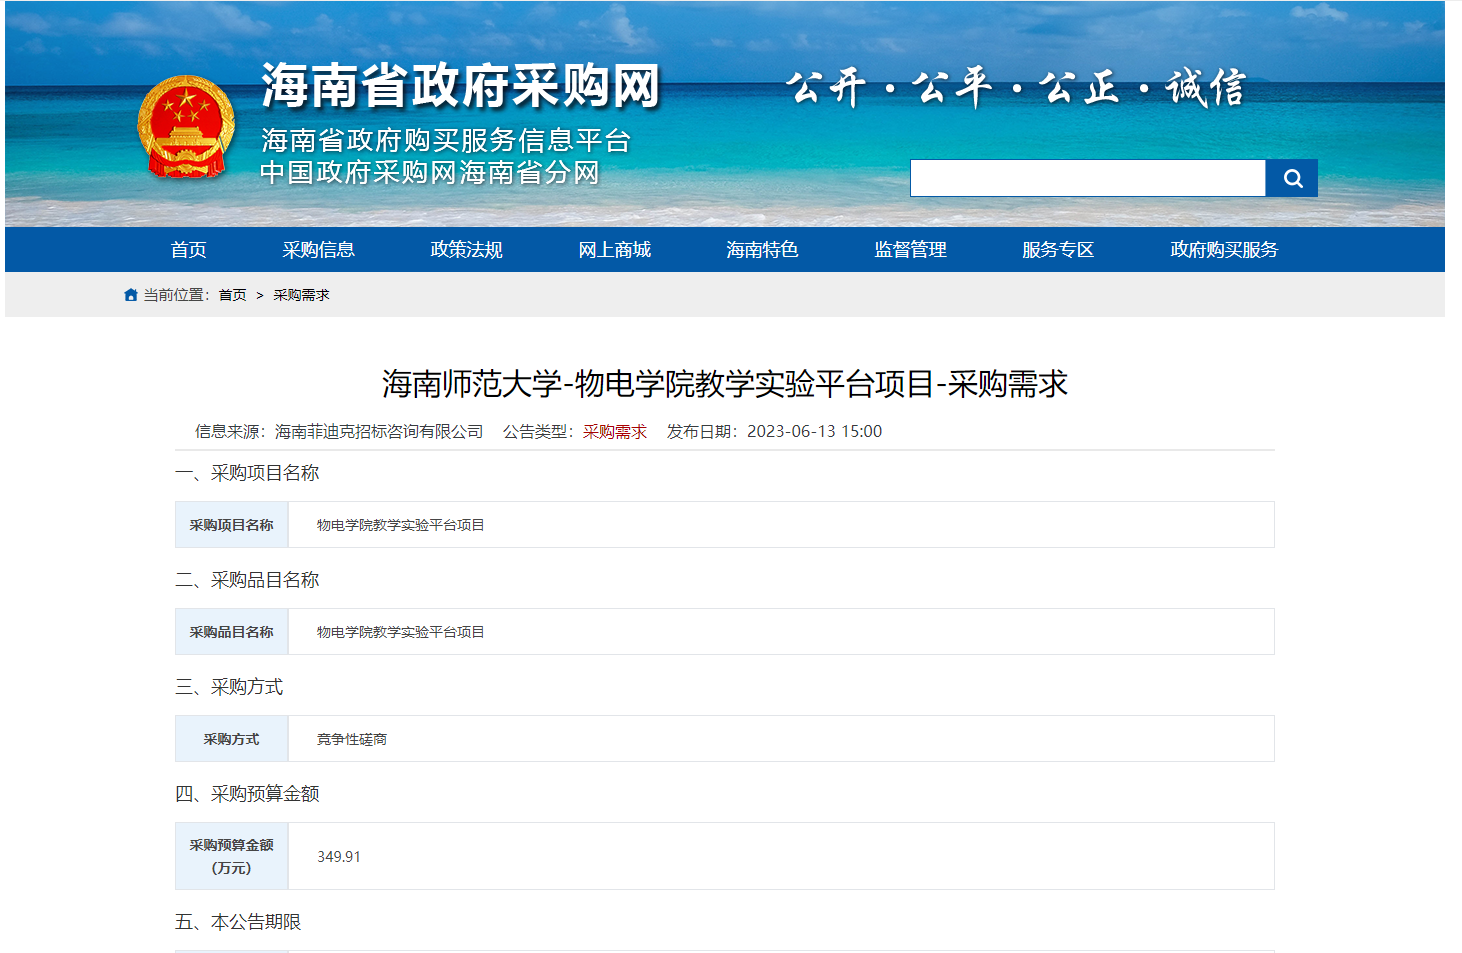Click the 首页 breadcrumb link
The image size is (1462, 953).
(x=232, y=295)
